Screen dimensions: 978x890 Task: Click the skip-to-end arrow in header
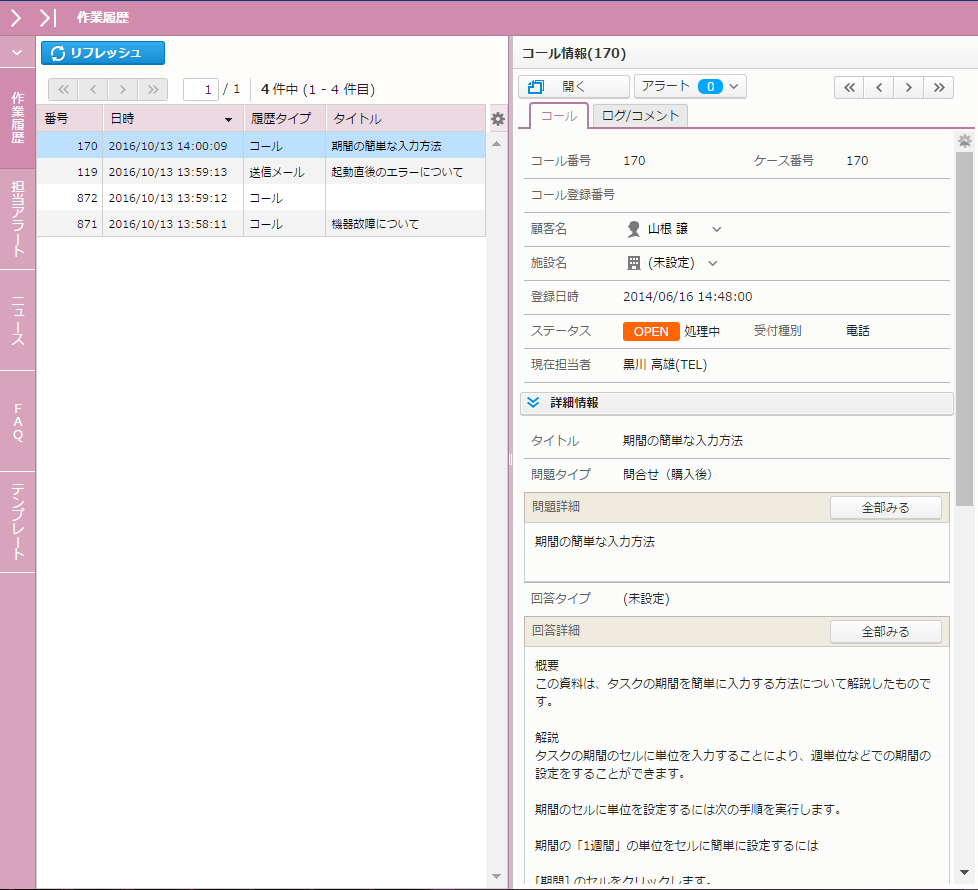pyautogui.click(x=47, y=17)
